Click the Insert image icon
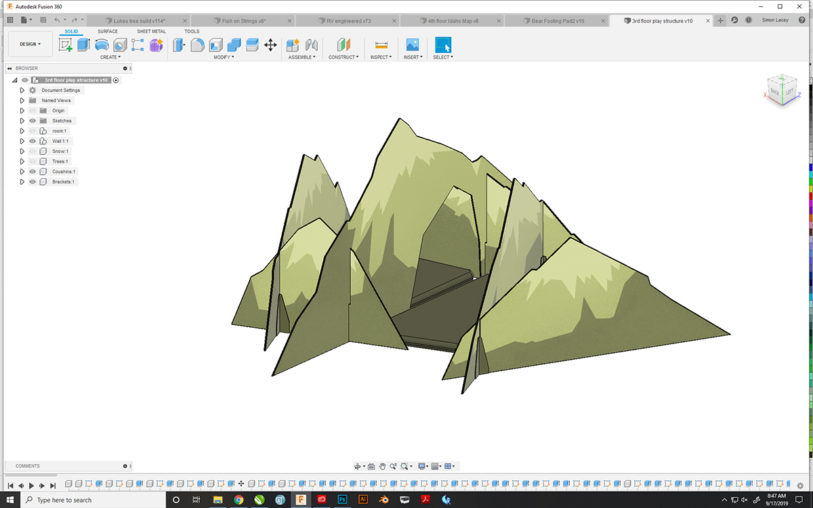813x508 pixels. (412, 45)
